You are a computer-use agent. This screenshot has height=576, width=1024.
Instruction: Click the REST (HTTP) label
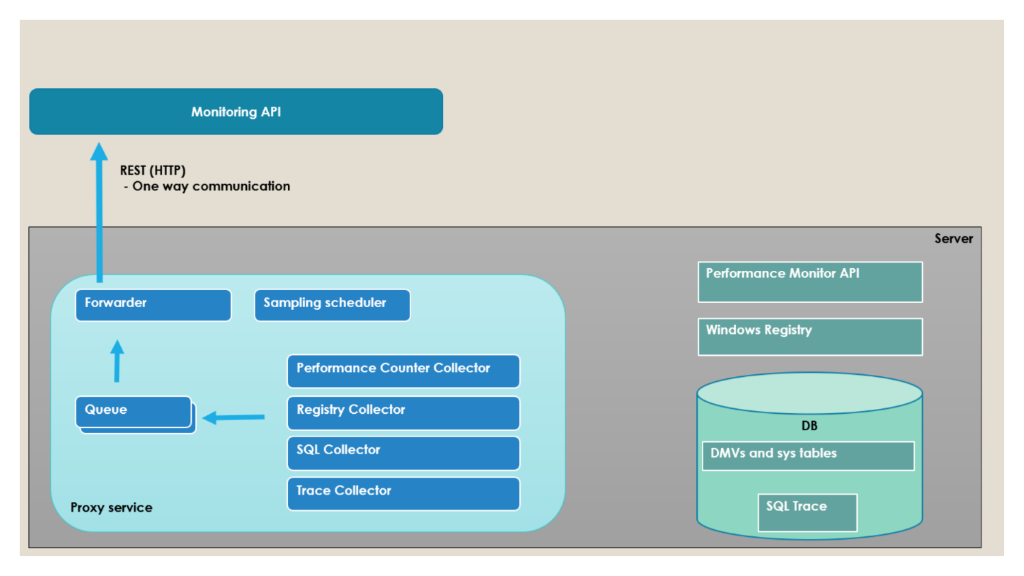coord(153,170)
